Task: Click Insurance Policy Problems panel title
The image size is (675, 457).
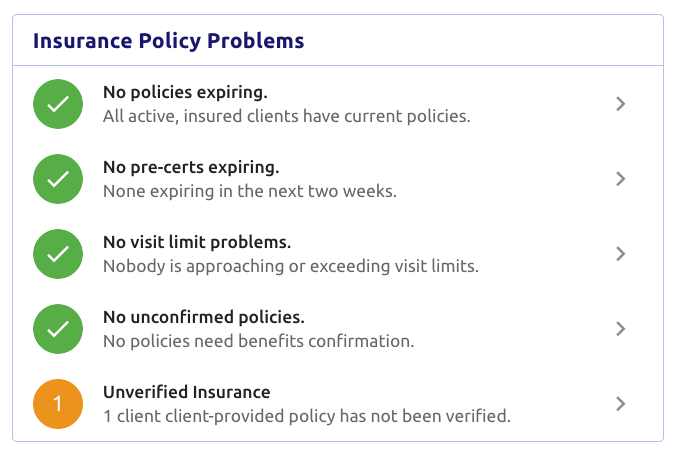Action: [x=169, y=41]
